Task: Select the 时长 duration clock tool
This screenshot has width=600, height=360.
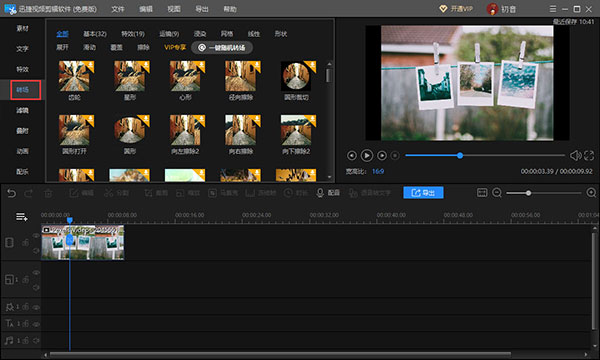Action: (296, 193)
